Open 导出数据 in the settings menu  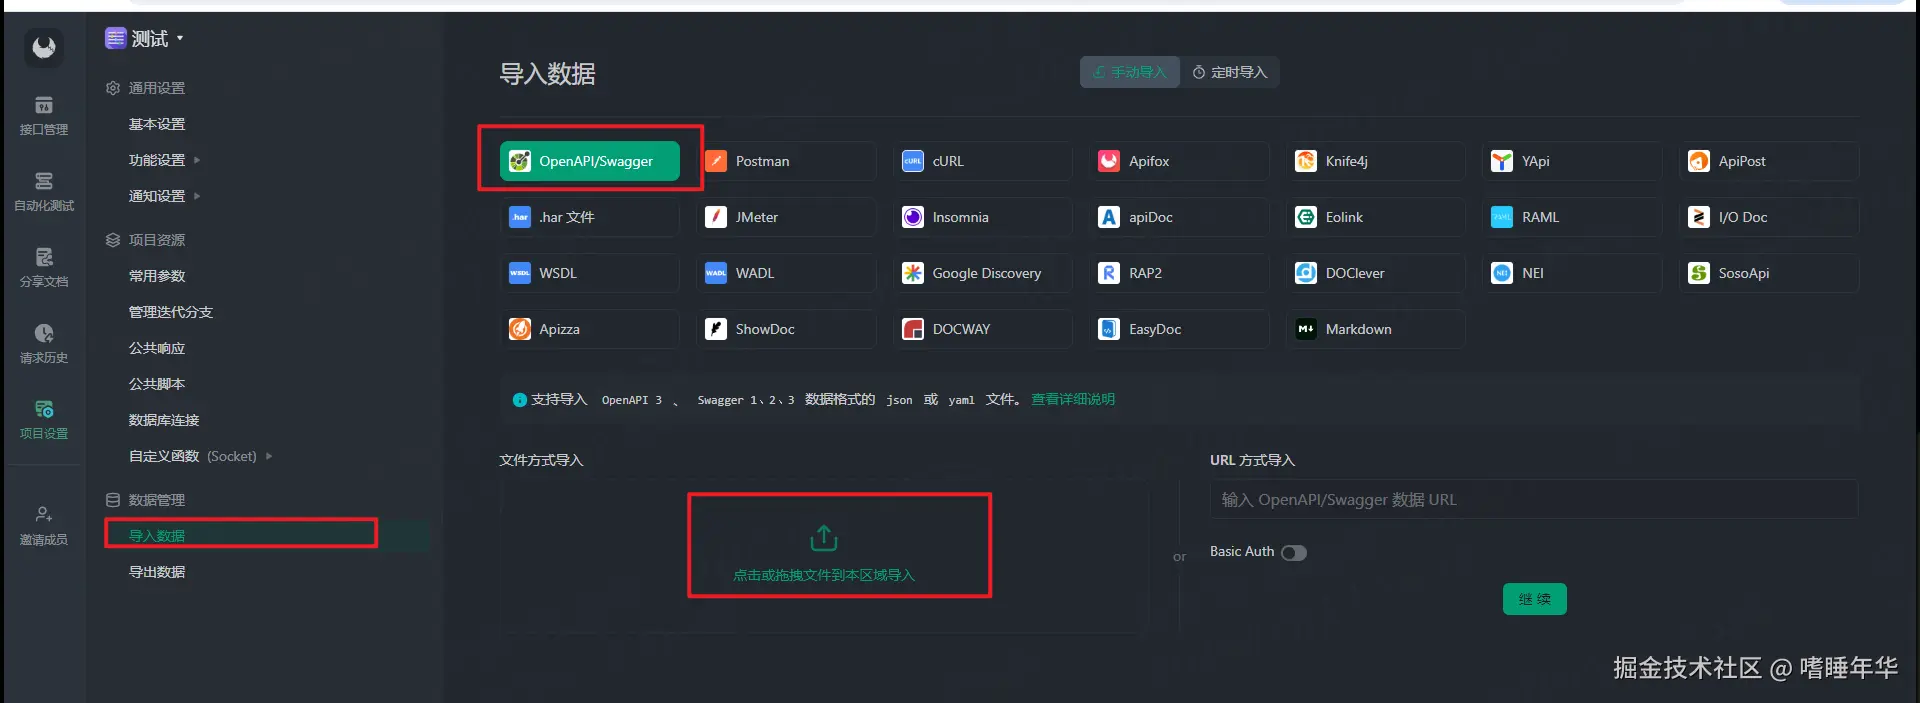(157, 572)
